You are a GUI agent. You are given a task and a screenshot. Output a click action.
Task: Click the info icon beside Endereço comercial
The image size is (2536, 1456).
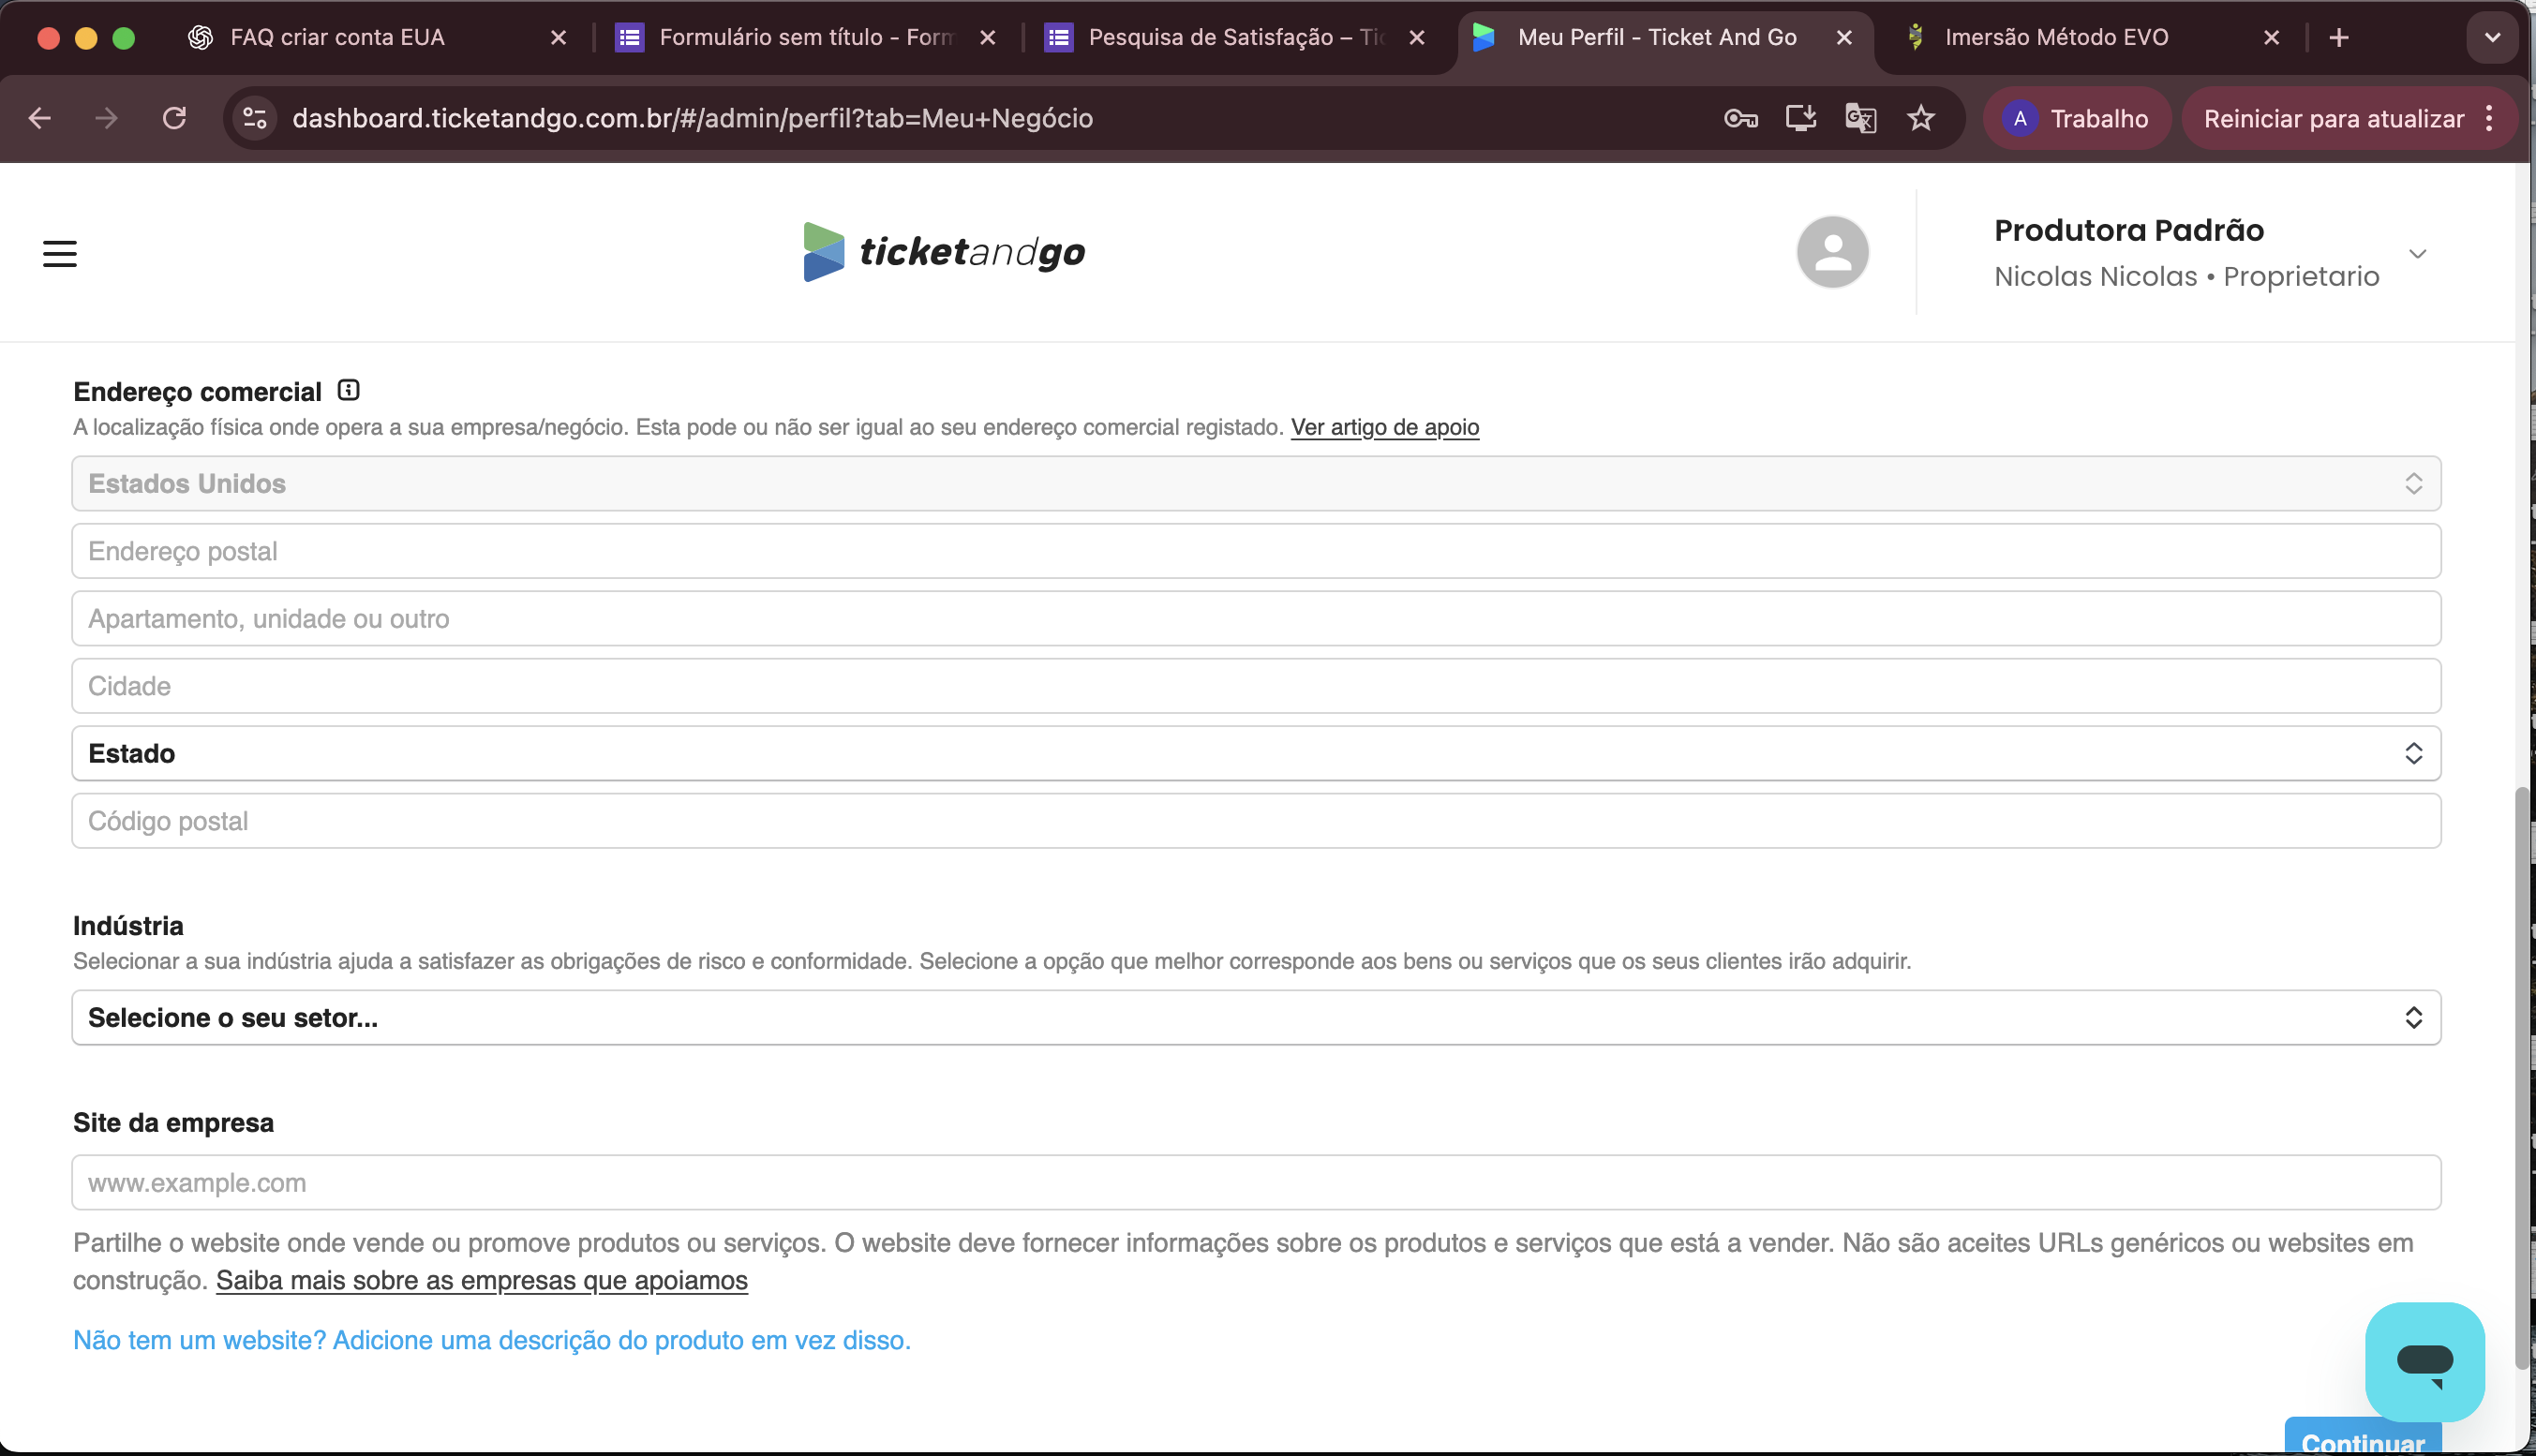(348, 390)
